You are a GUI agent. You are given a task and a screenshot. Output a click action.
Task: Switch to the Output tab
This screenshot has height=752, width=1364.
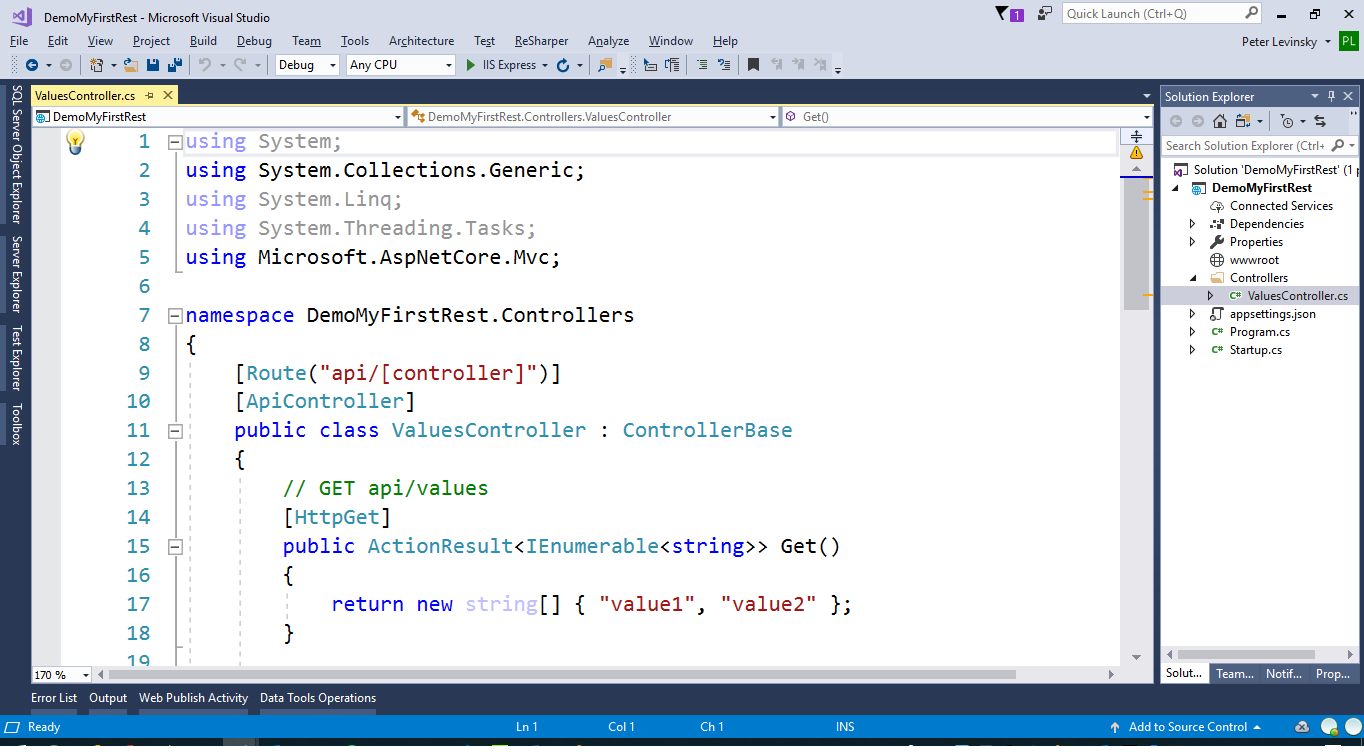(108, 698)
